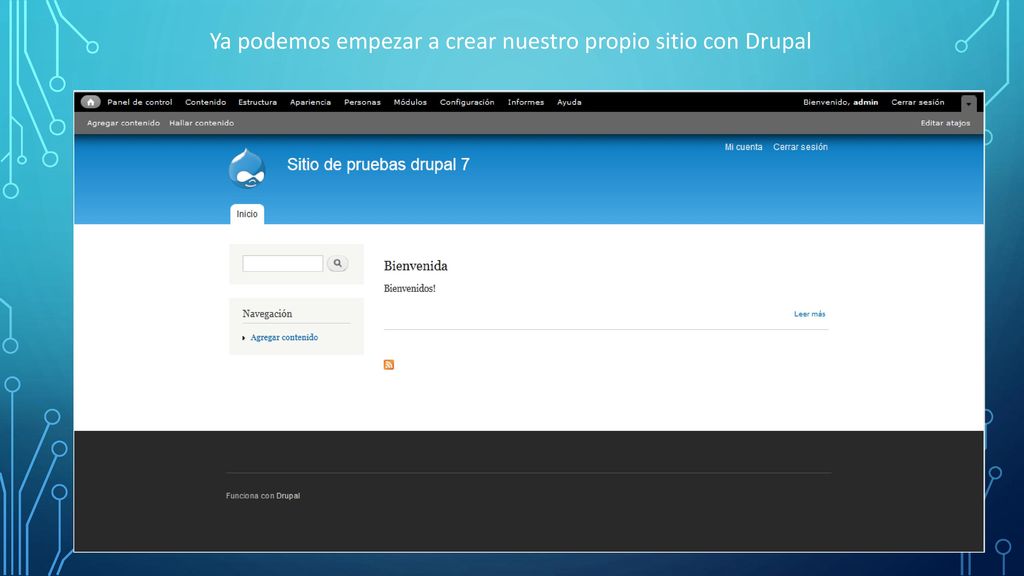The height and width of the screenshot is (576, 1024).
Task: Select the Inicio tab
Action: click(247, 214)
